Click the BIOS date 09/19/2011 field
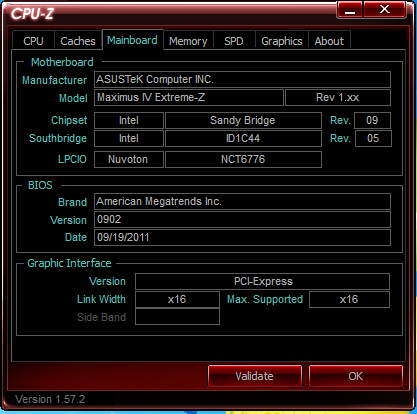417x414 pixels. point(242,237)
